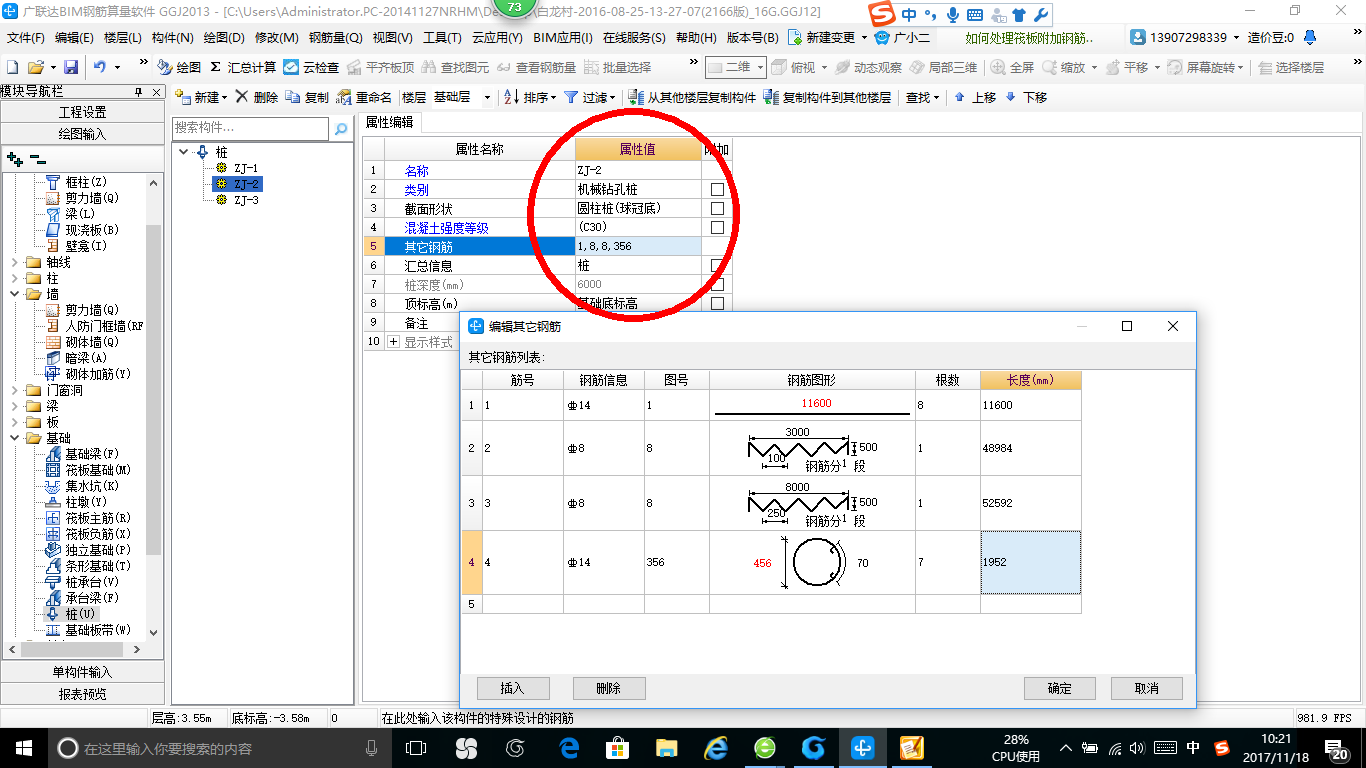Open the 构件(N) menu
This screenshot has height=768, width=1366.
[x=172, y=37]
